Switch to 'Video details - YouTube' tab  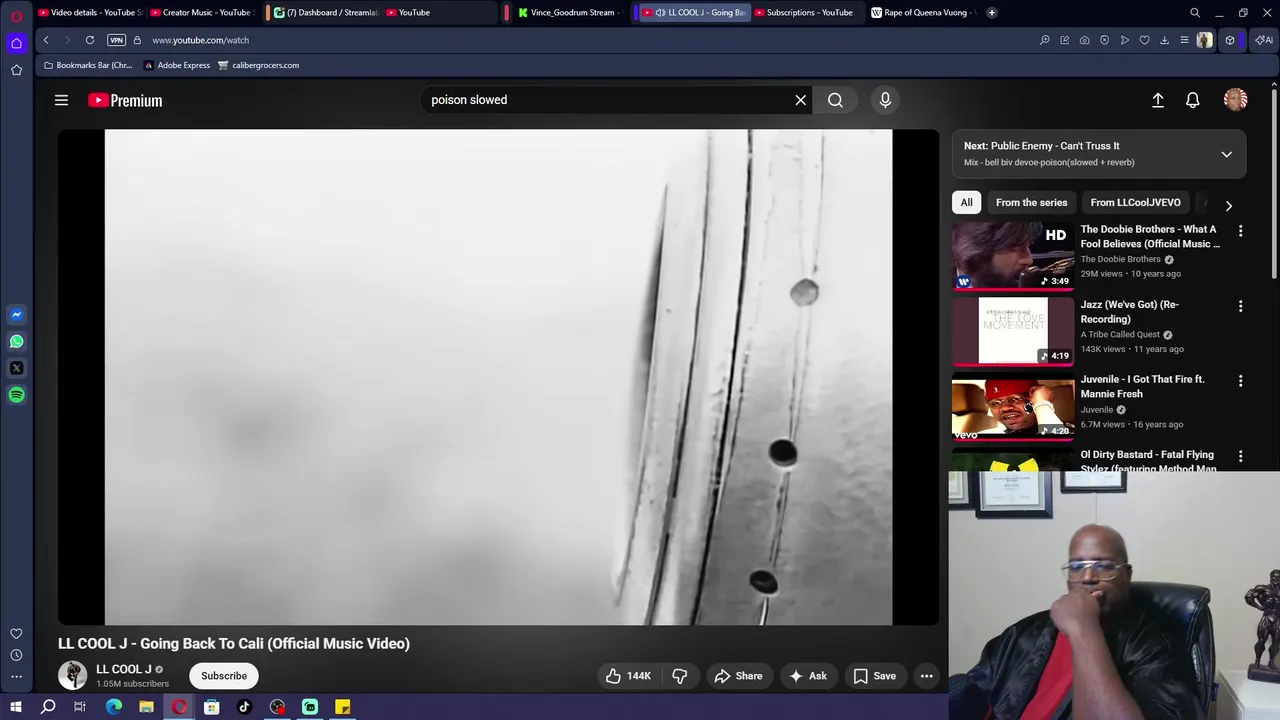coord(90,13)
